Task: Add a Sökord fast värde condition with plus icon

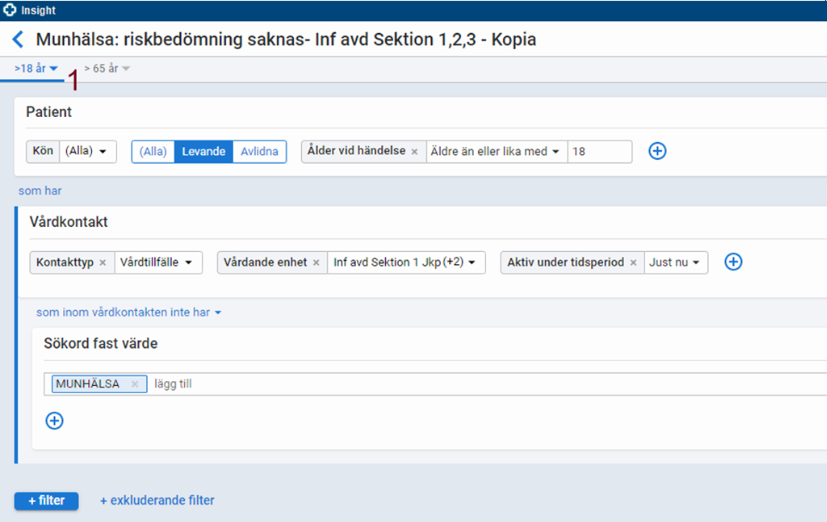Action: coord(54,420)
